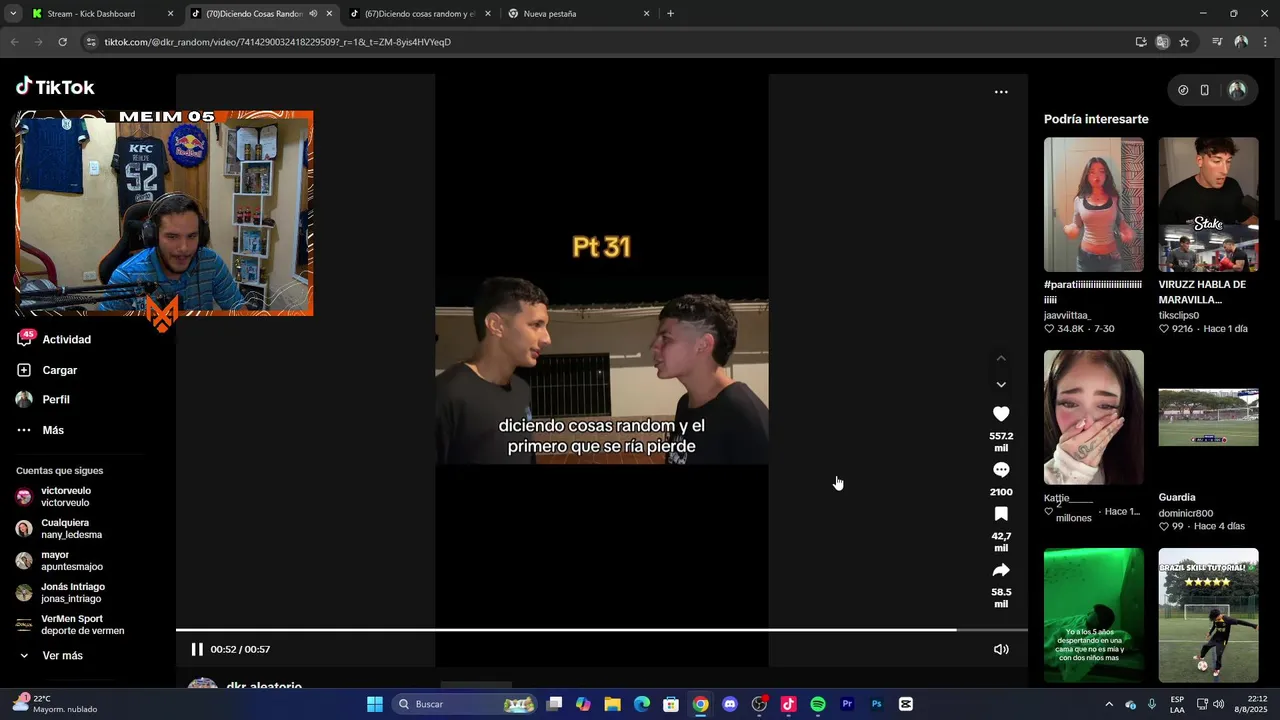Open Cargar upload page
This screenshot has height=720, width=1280.
(x=47, y=370)
